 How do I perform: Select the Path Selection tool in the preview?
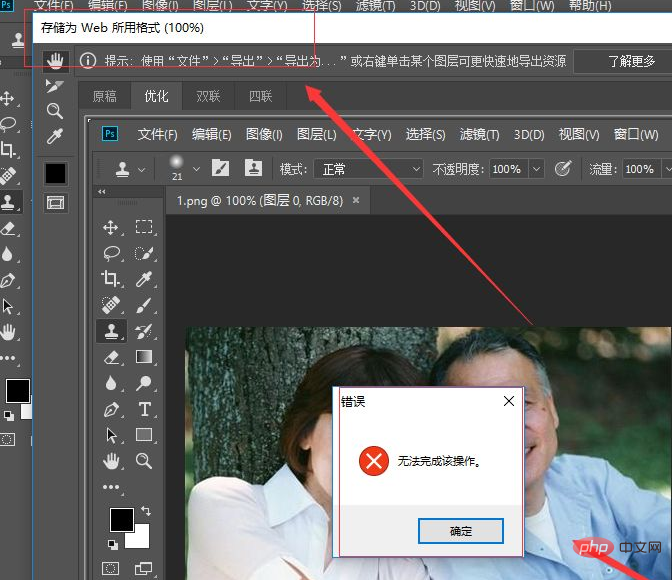111,436
